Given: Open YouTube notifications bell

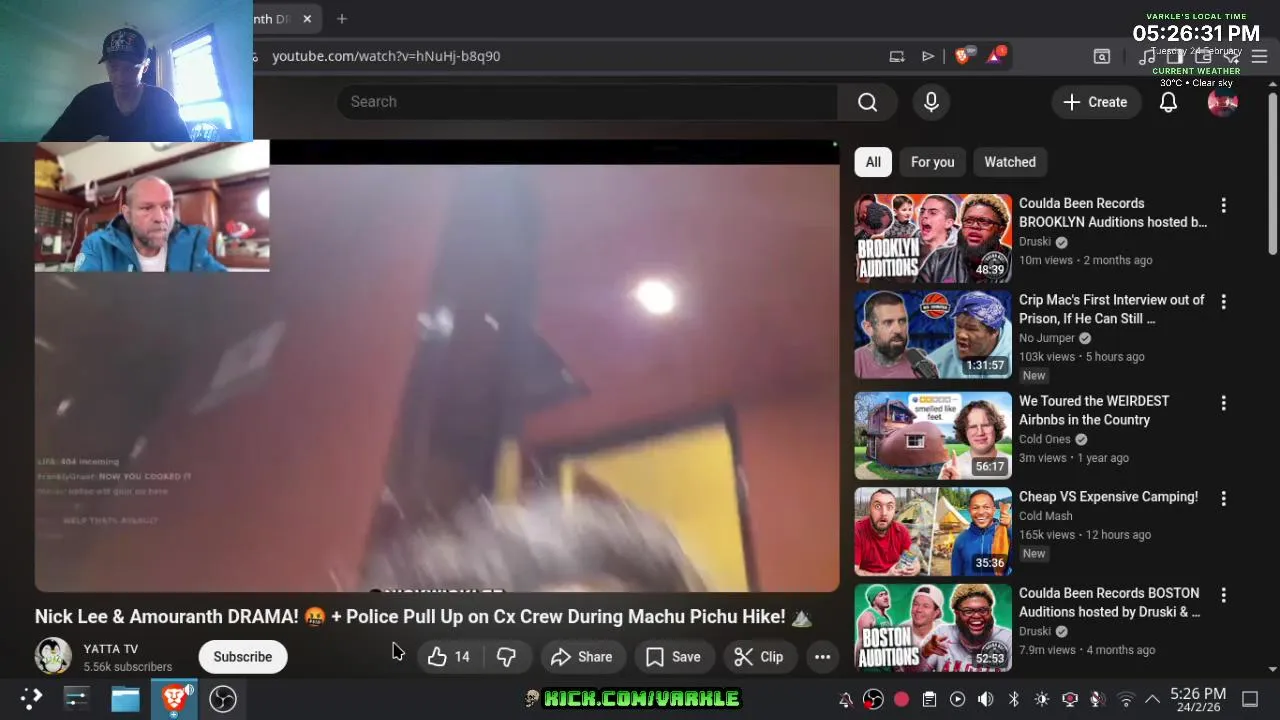Looking at the screenshot, I should pyautogui.click(x=1168, y=102).
